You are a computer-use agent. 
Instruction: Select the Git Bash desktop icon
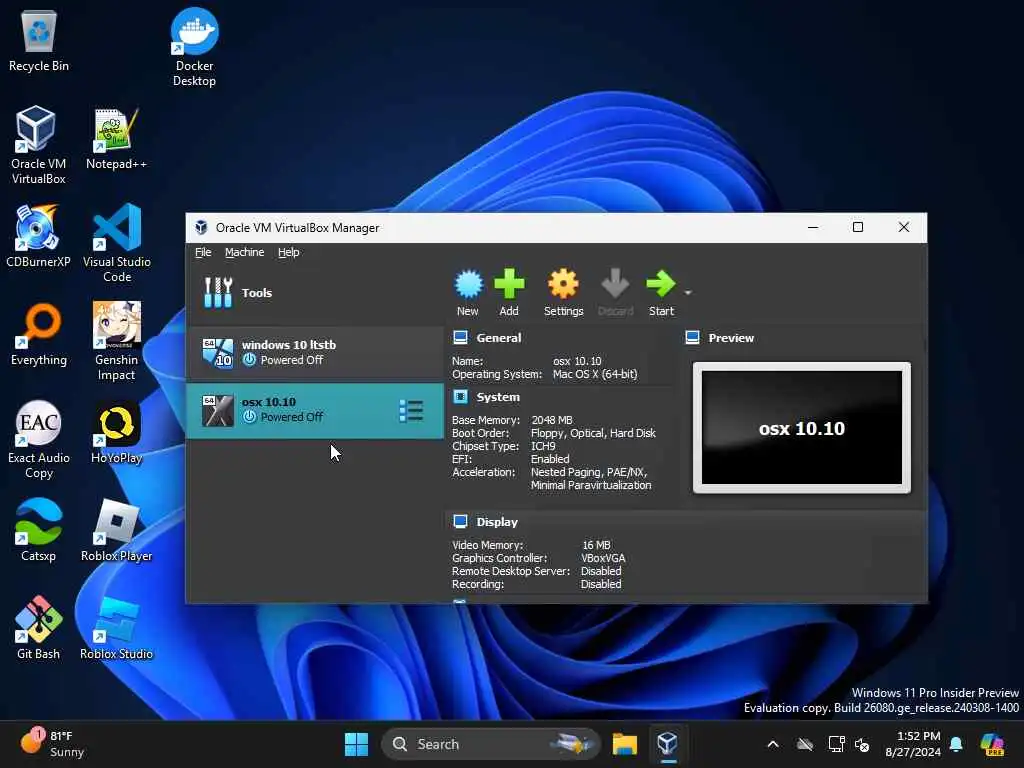[x=39, y=628]
